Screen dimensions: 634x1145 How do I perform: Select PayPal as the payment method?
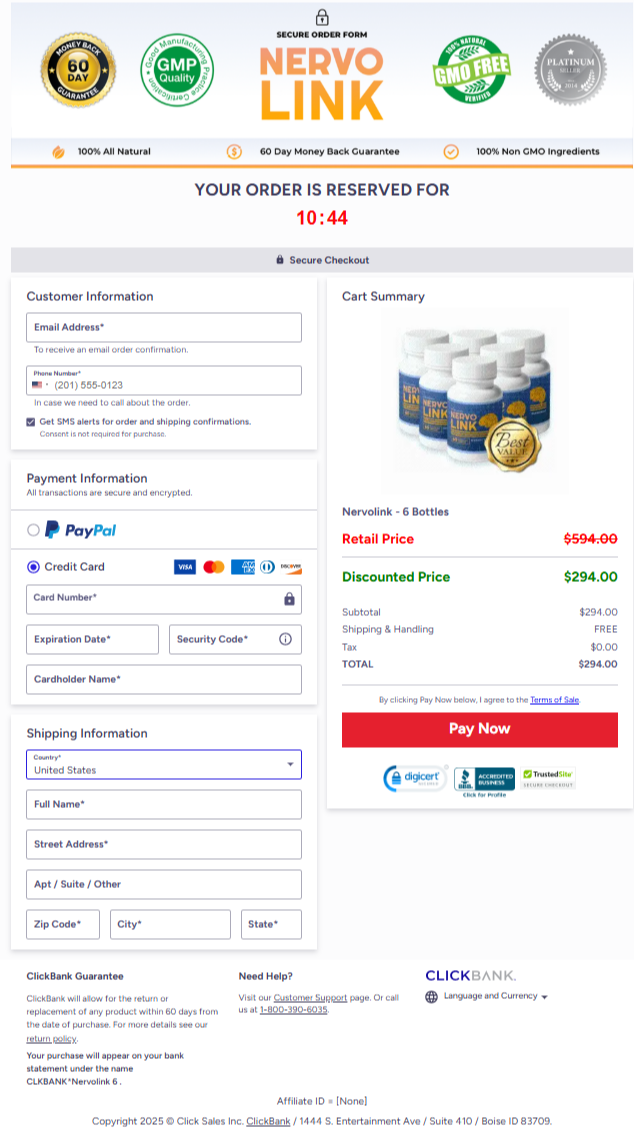31,530
